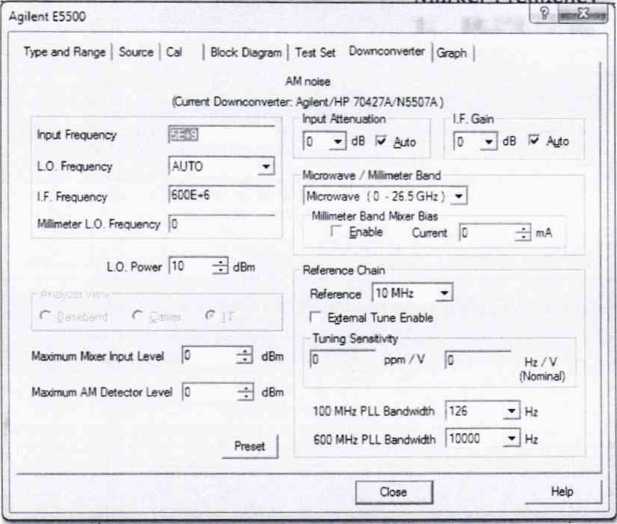Click the Millimeter L.O. Frequency field
Screen dimensions: 617x524
click(221, 224)
